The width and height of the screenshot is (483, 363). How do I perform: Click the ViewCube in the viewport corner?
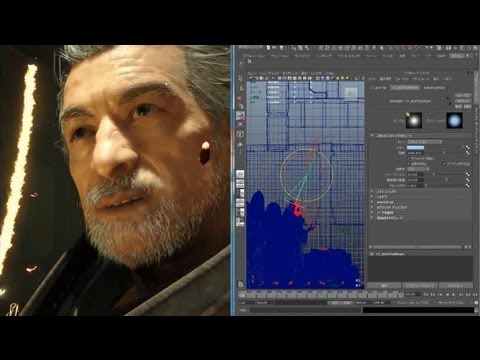point(351,94)
